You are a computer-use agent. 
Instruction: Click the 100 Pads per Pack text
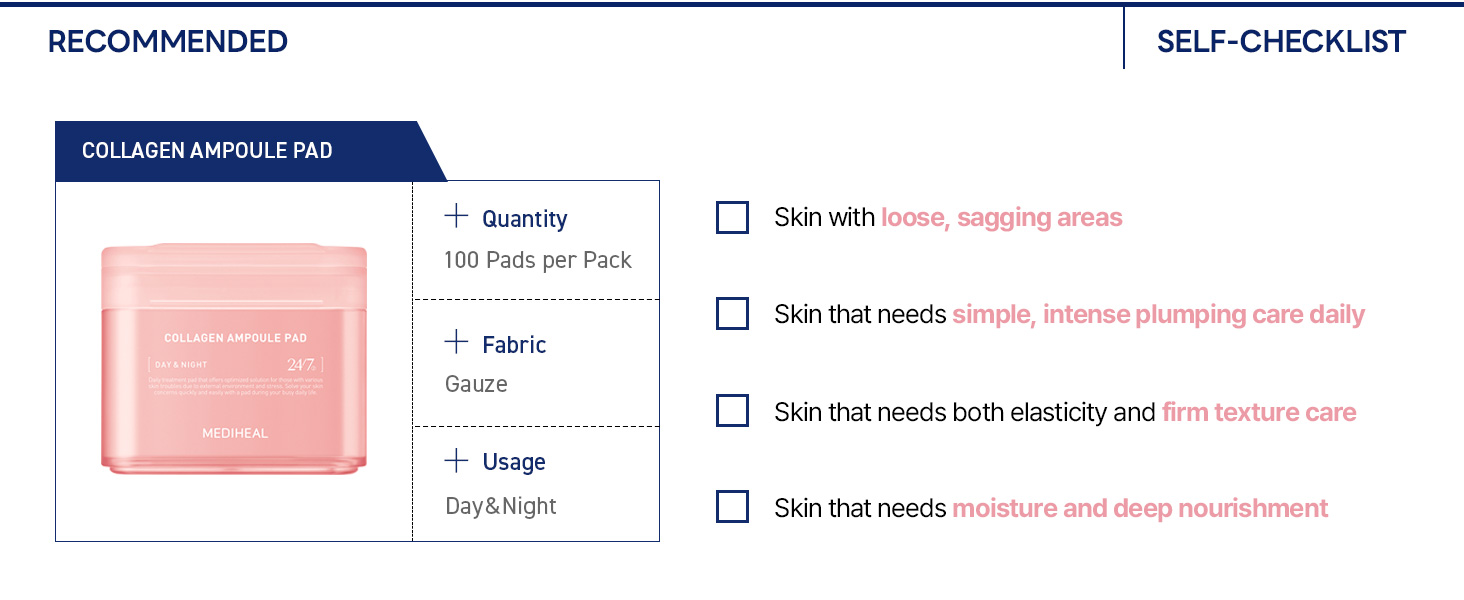(x=538, y=260)
